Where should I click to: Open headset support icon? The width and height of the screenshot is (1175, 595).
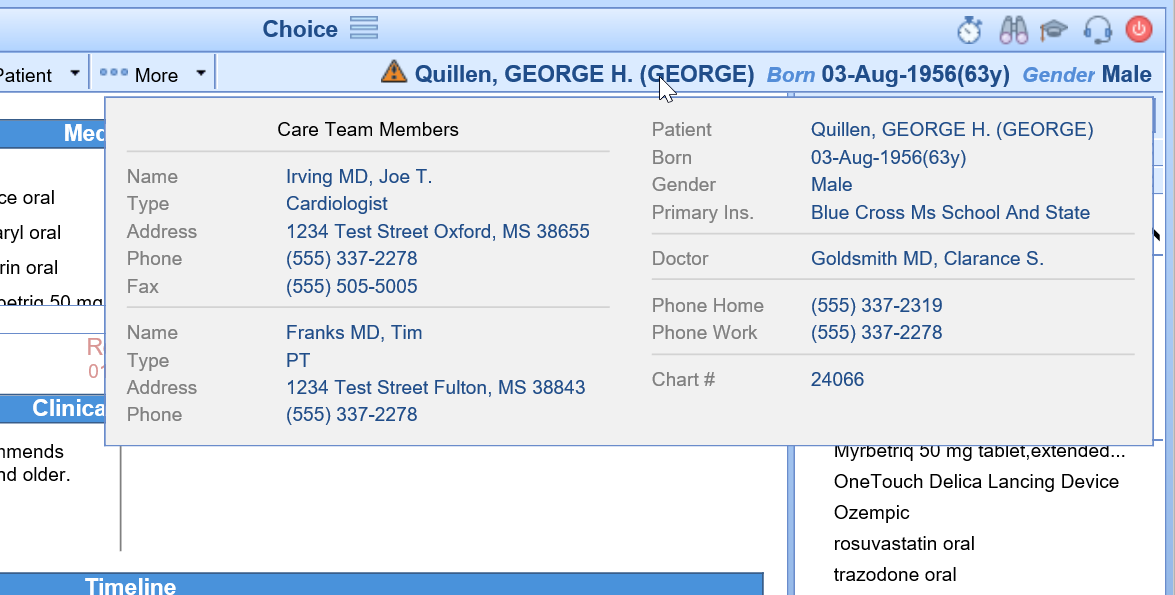pos(1098,30)
